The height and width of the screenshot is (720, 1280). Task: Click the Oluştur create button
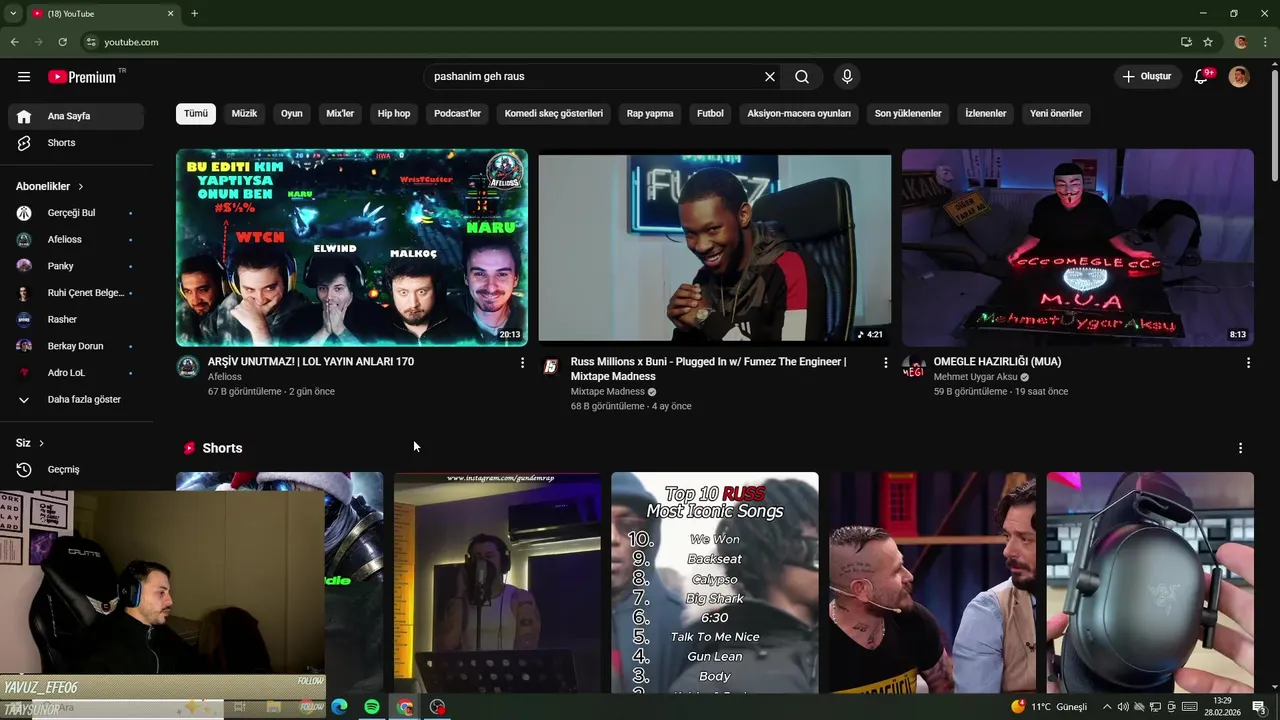1146,77
